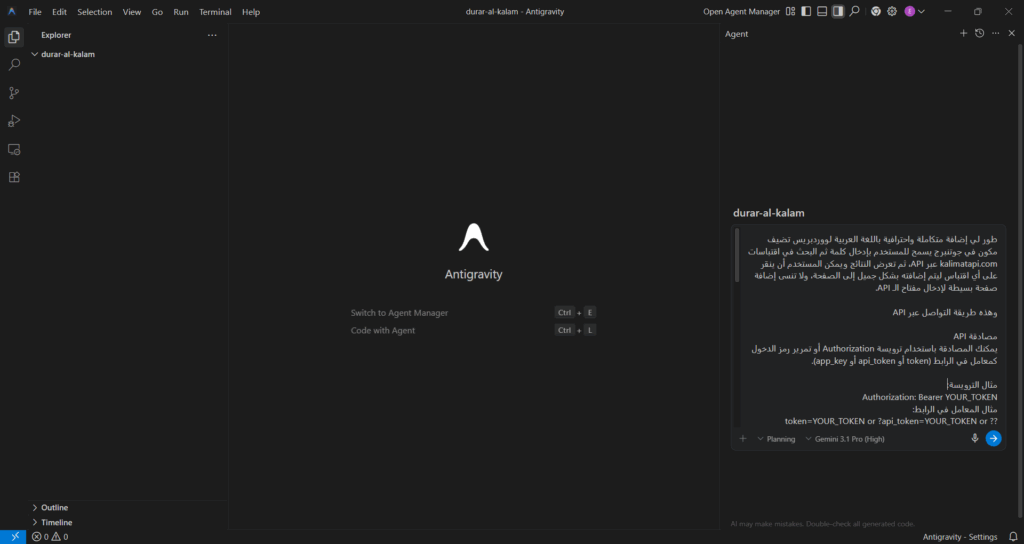Click the microphone voice input icon

pyautogui.click(x=974, y=438)
